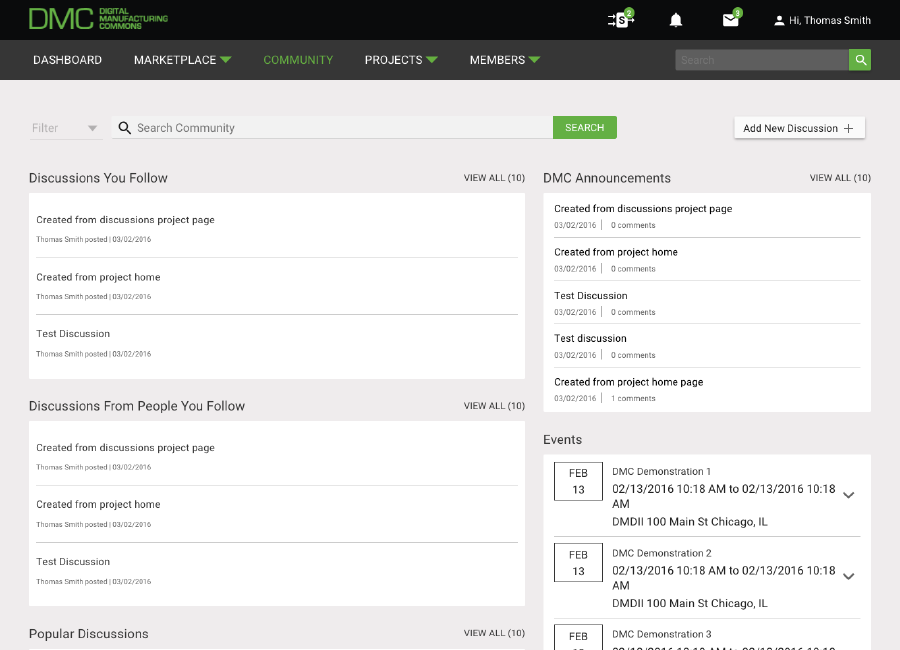Image resolution: width=900 pixels, height=650 pixels.
Task: Click the DMC Demonstration 3 event title
Action: (x=661, y=634)
